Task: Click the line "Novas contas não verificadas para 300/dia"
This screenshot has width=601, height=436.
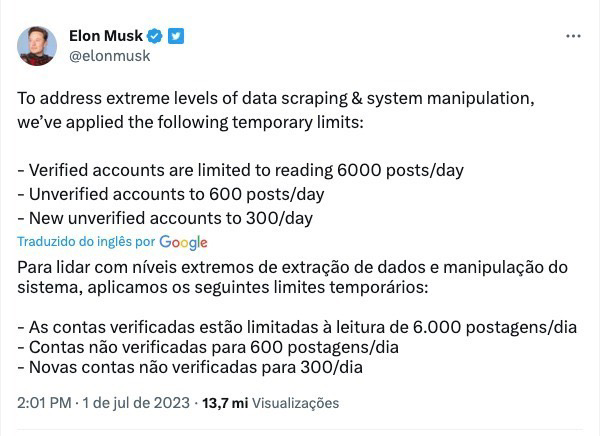Action: (x=190, y=367)
